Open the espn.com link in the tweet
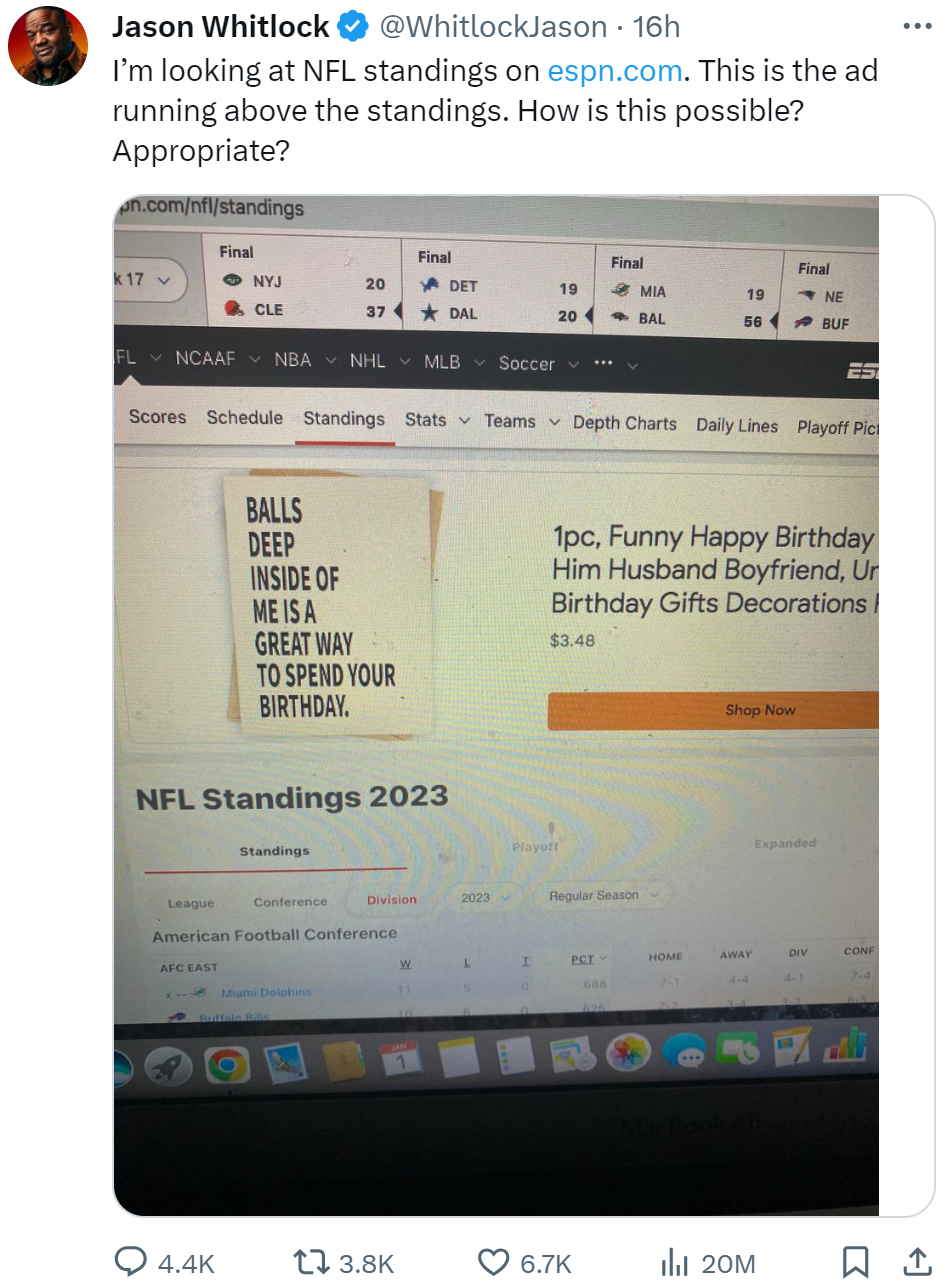The width and height of the screenshot is (947, 1282). (x=615, y=71)
